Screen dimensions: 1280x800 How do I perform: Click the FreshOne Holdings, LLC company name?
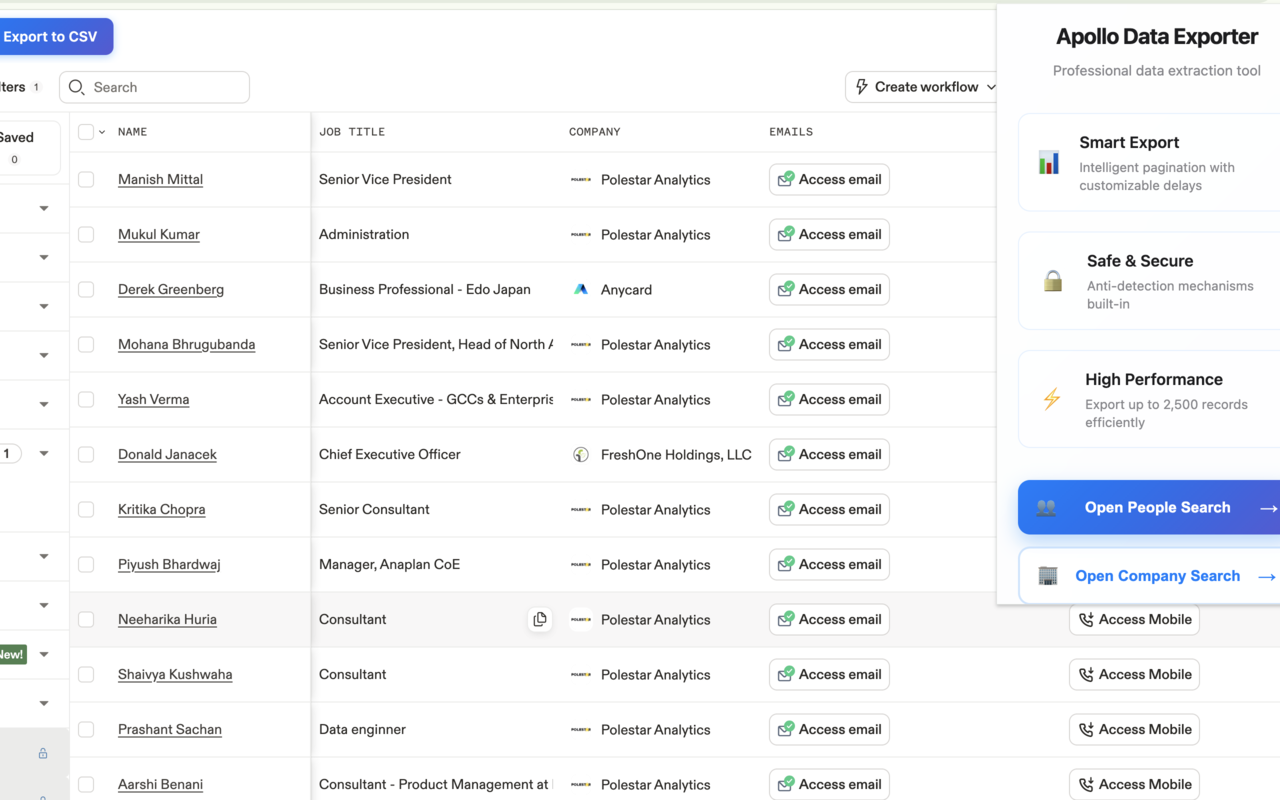coord(676,455)
